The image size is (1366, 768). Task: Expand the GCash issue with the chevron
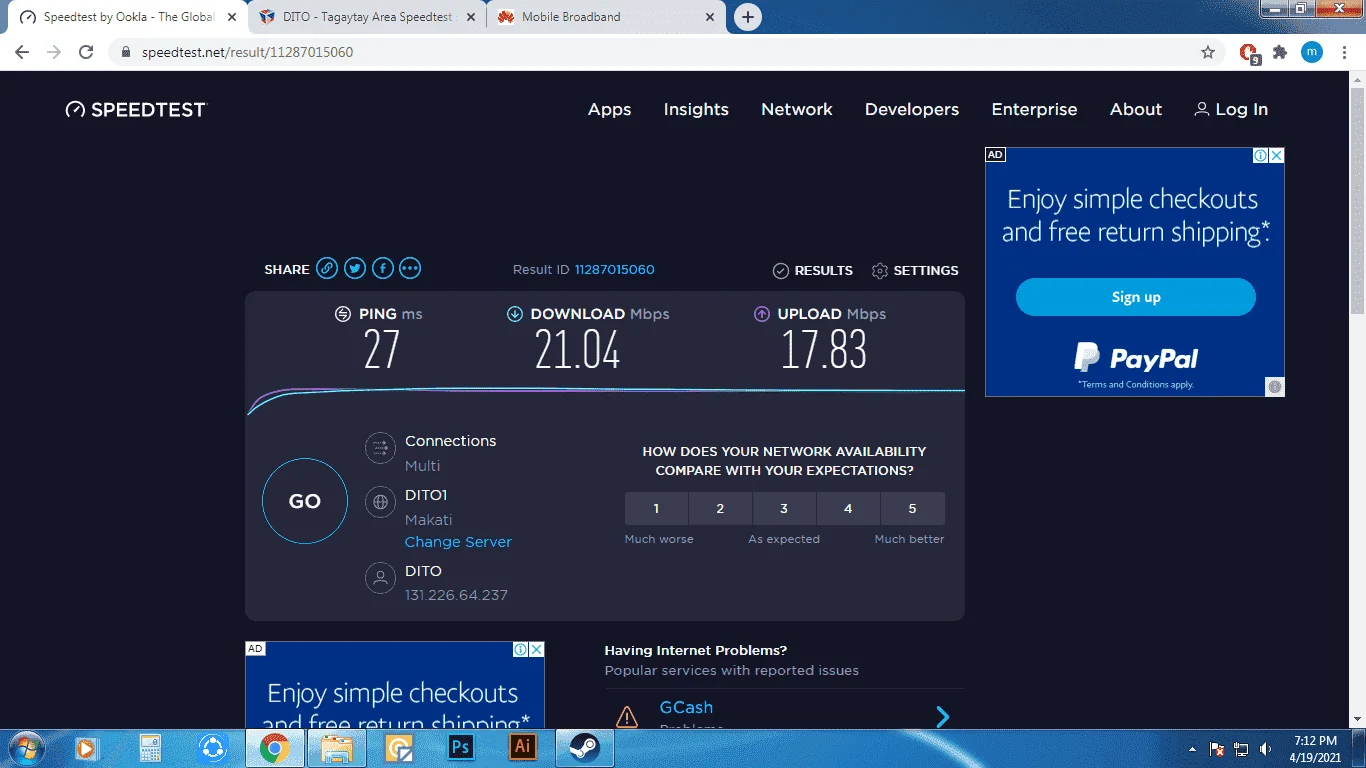942,717
